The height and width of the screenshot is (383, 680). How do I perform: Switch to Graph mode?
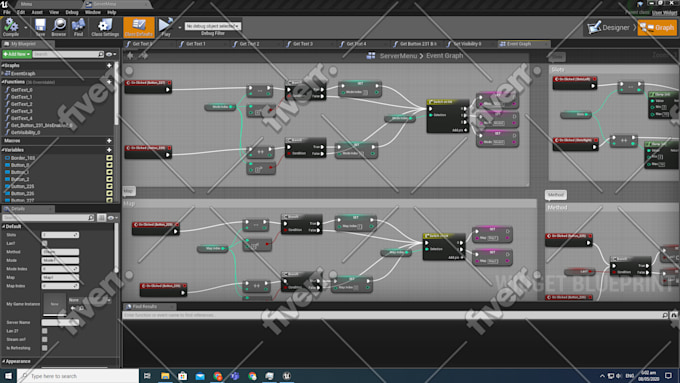[x=657, y=28]
